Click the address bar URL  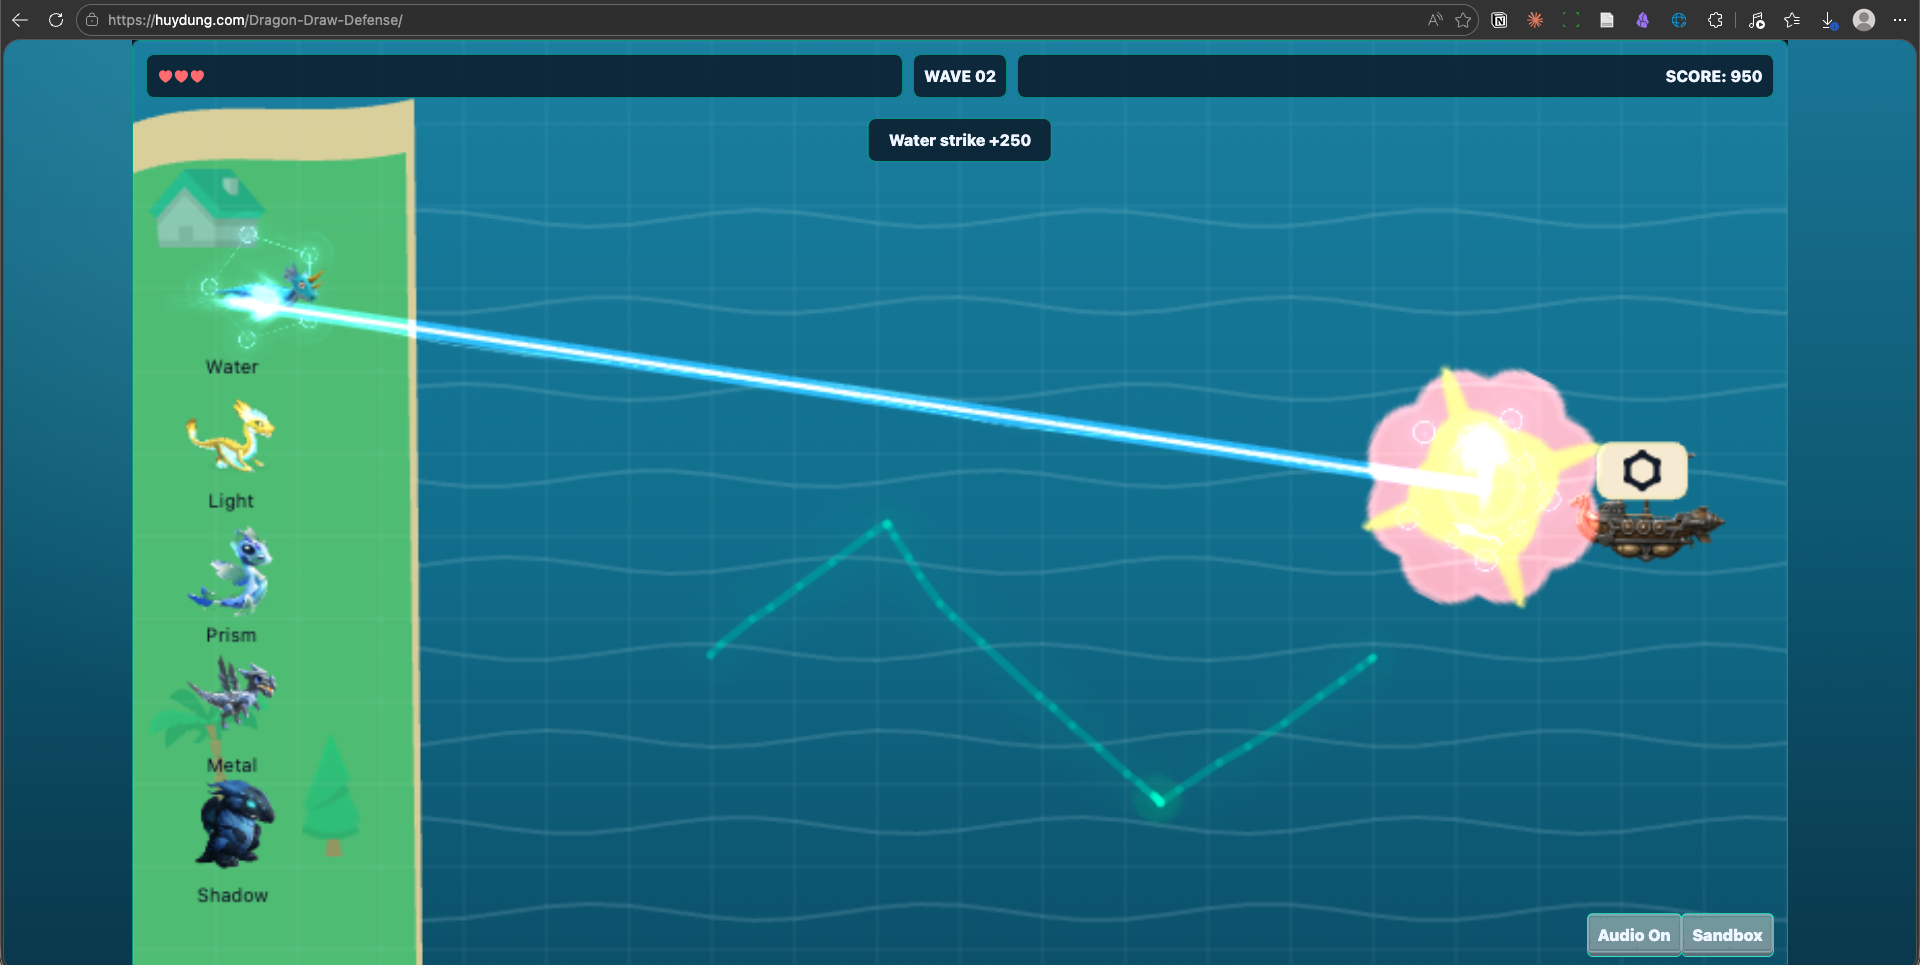pyautogui.click(x=255, y=20)
